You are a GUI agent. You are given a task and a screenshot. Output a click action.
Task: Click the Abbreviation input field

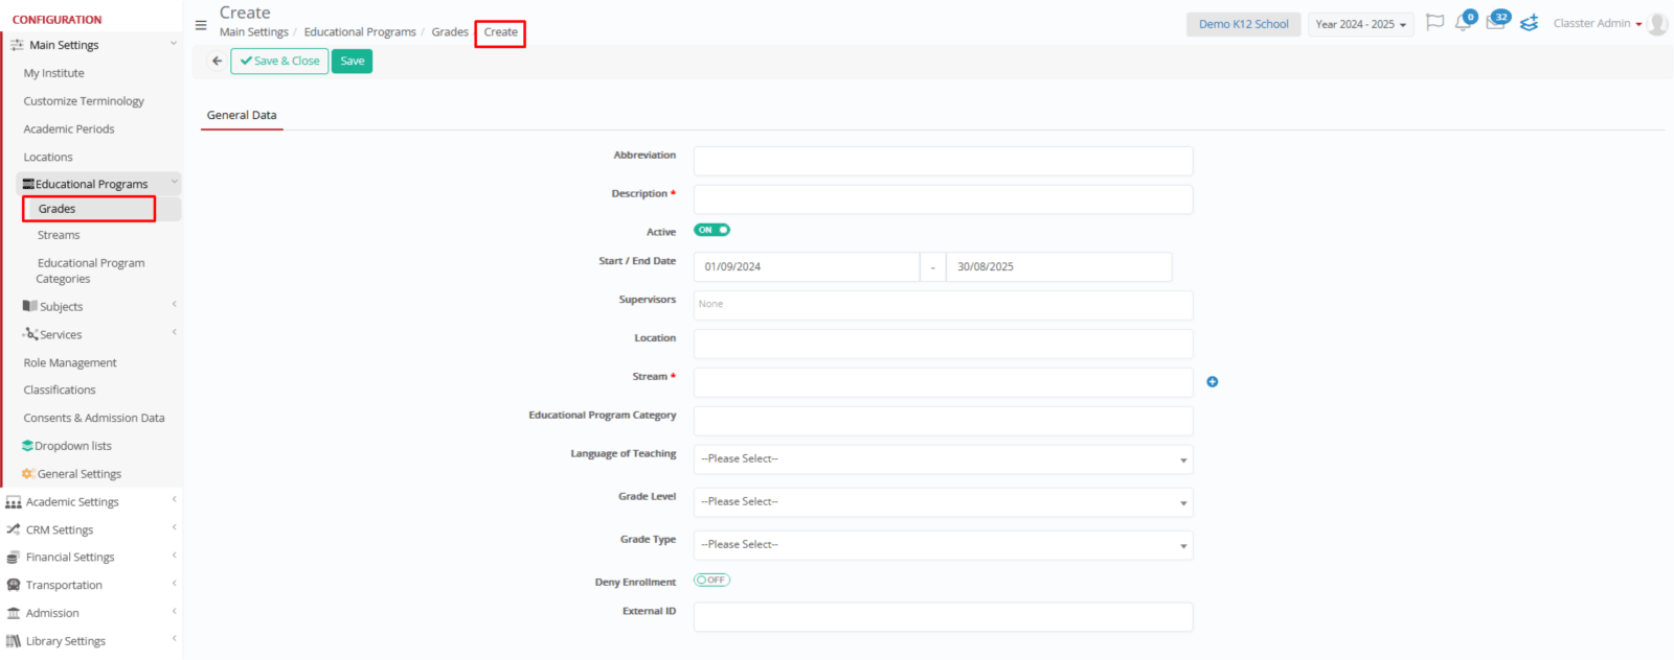(943, 161)
